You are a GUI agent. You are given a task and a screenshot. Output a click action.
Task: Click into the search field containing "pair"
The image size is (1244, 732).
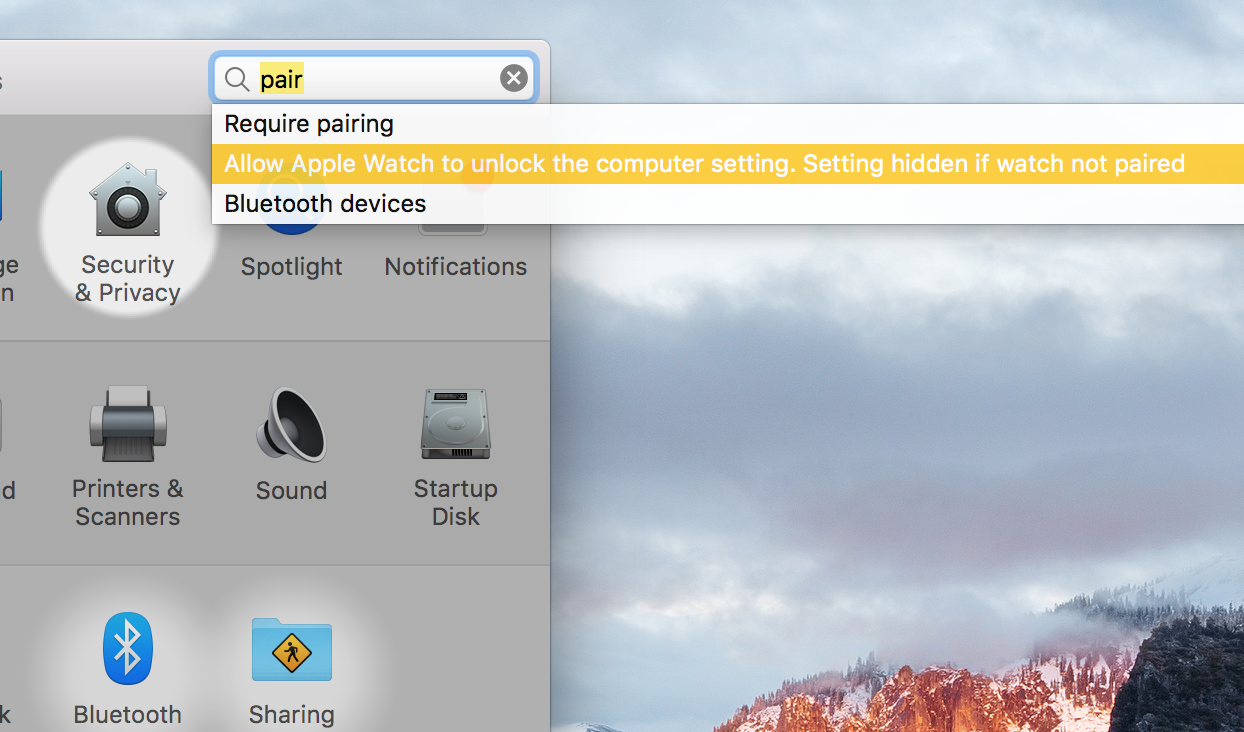[x=375, y=78]
